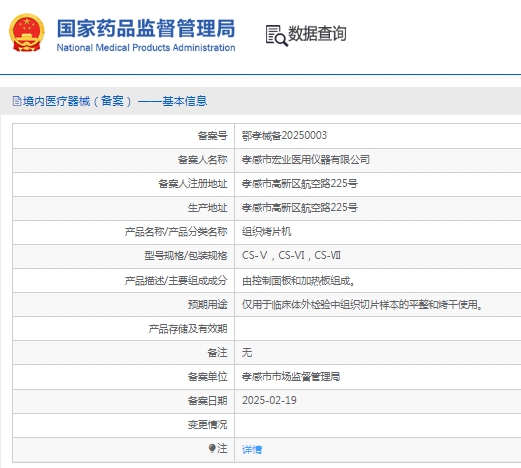
Task: Click the 数据查询 heading text
Action: pyautogui.click(x=317, y=33)
